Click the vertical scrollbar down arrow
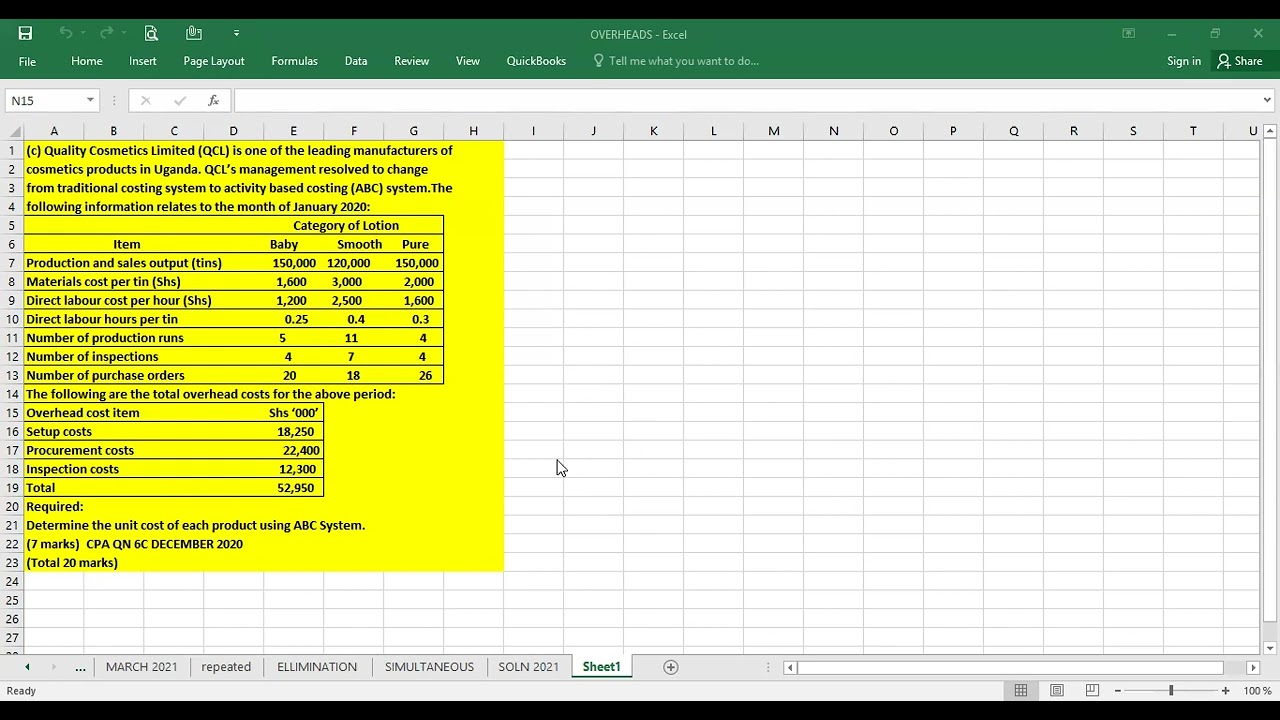This screenshot has height=720, width=1280. click(x=1269, y=648)
